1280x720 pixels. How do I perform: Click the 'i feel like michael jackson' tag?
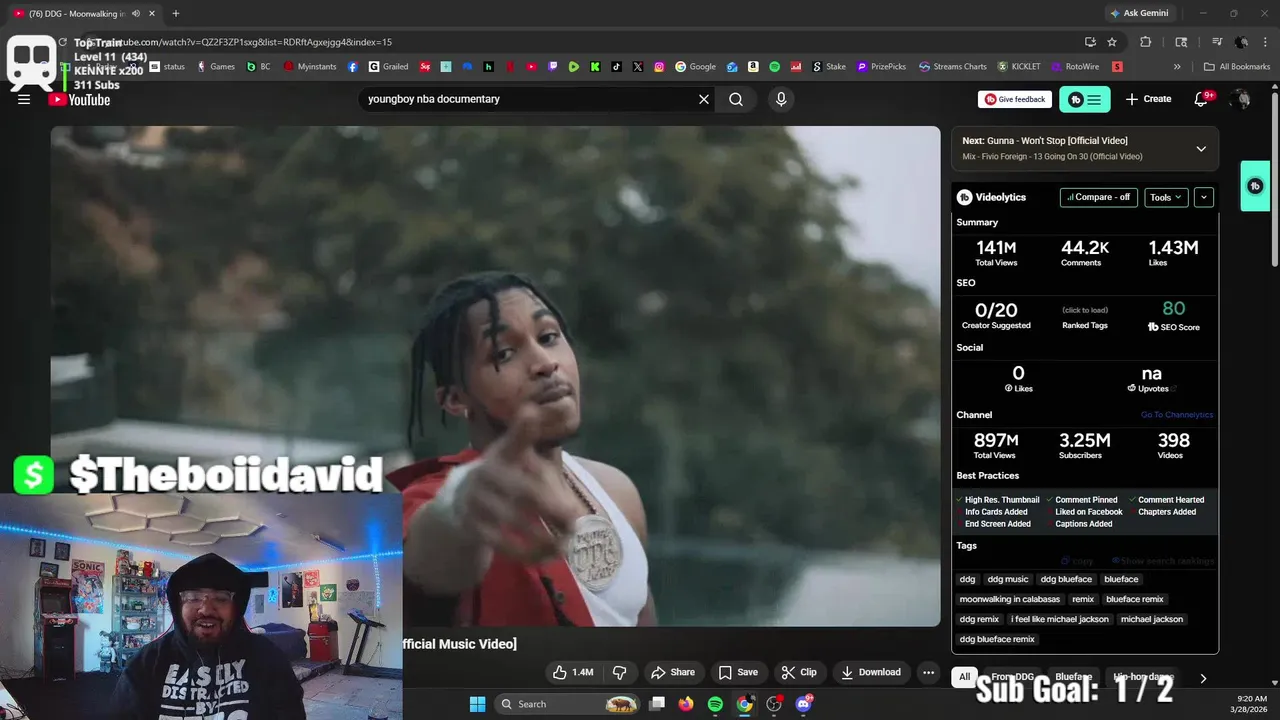(x=1059, y=619)
